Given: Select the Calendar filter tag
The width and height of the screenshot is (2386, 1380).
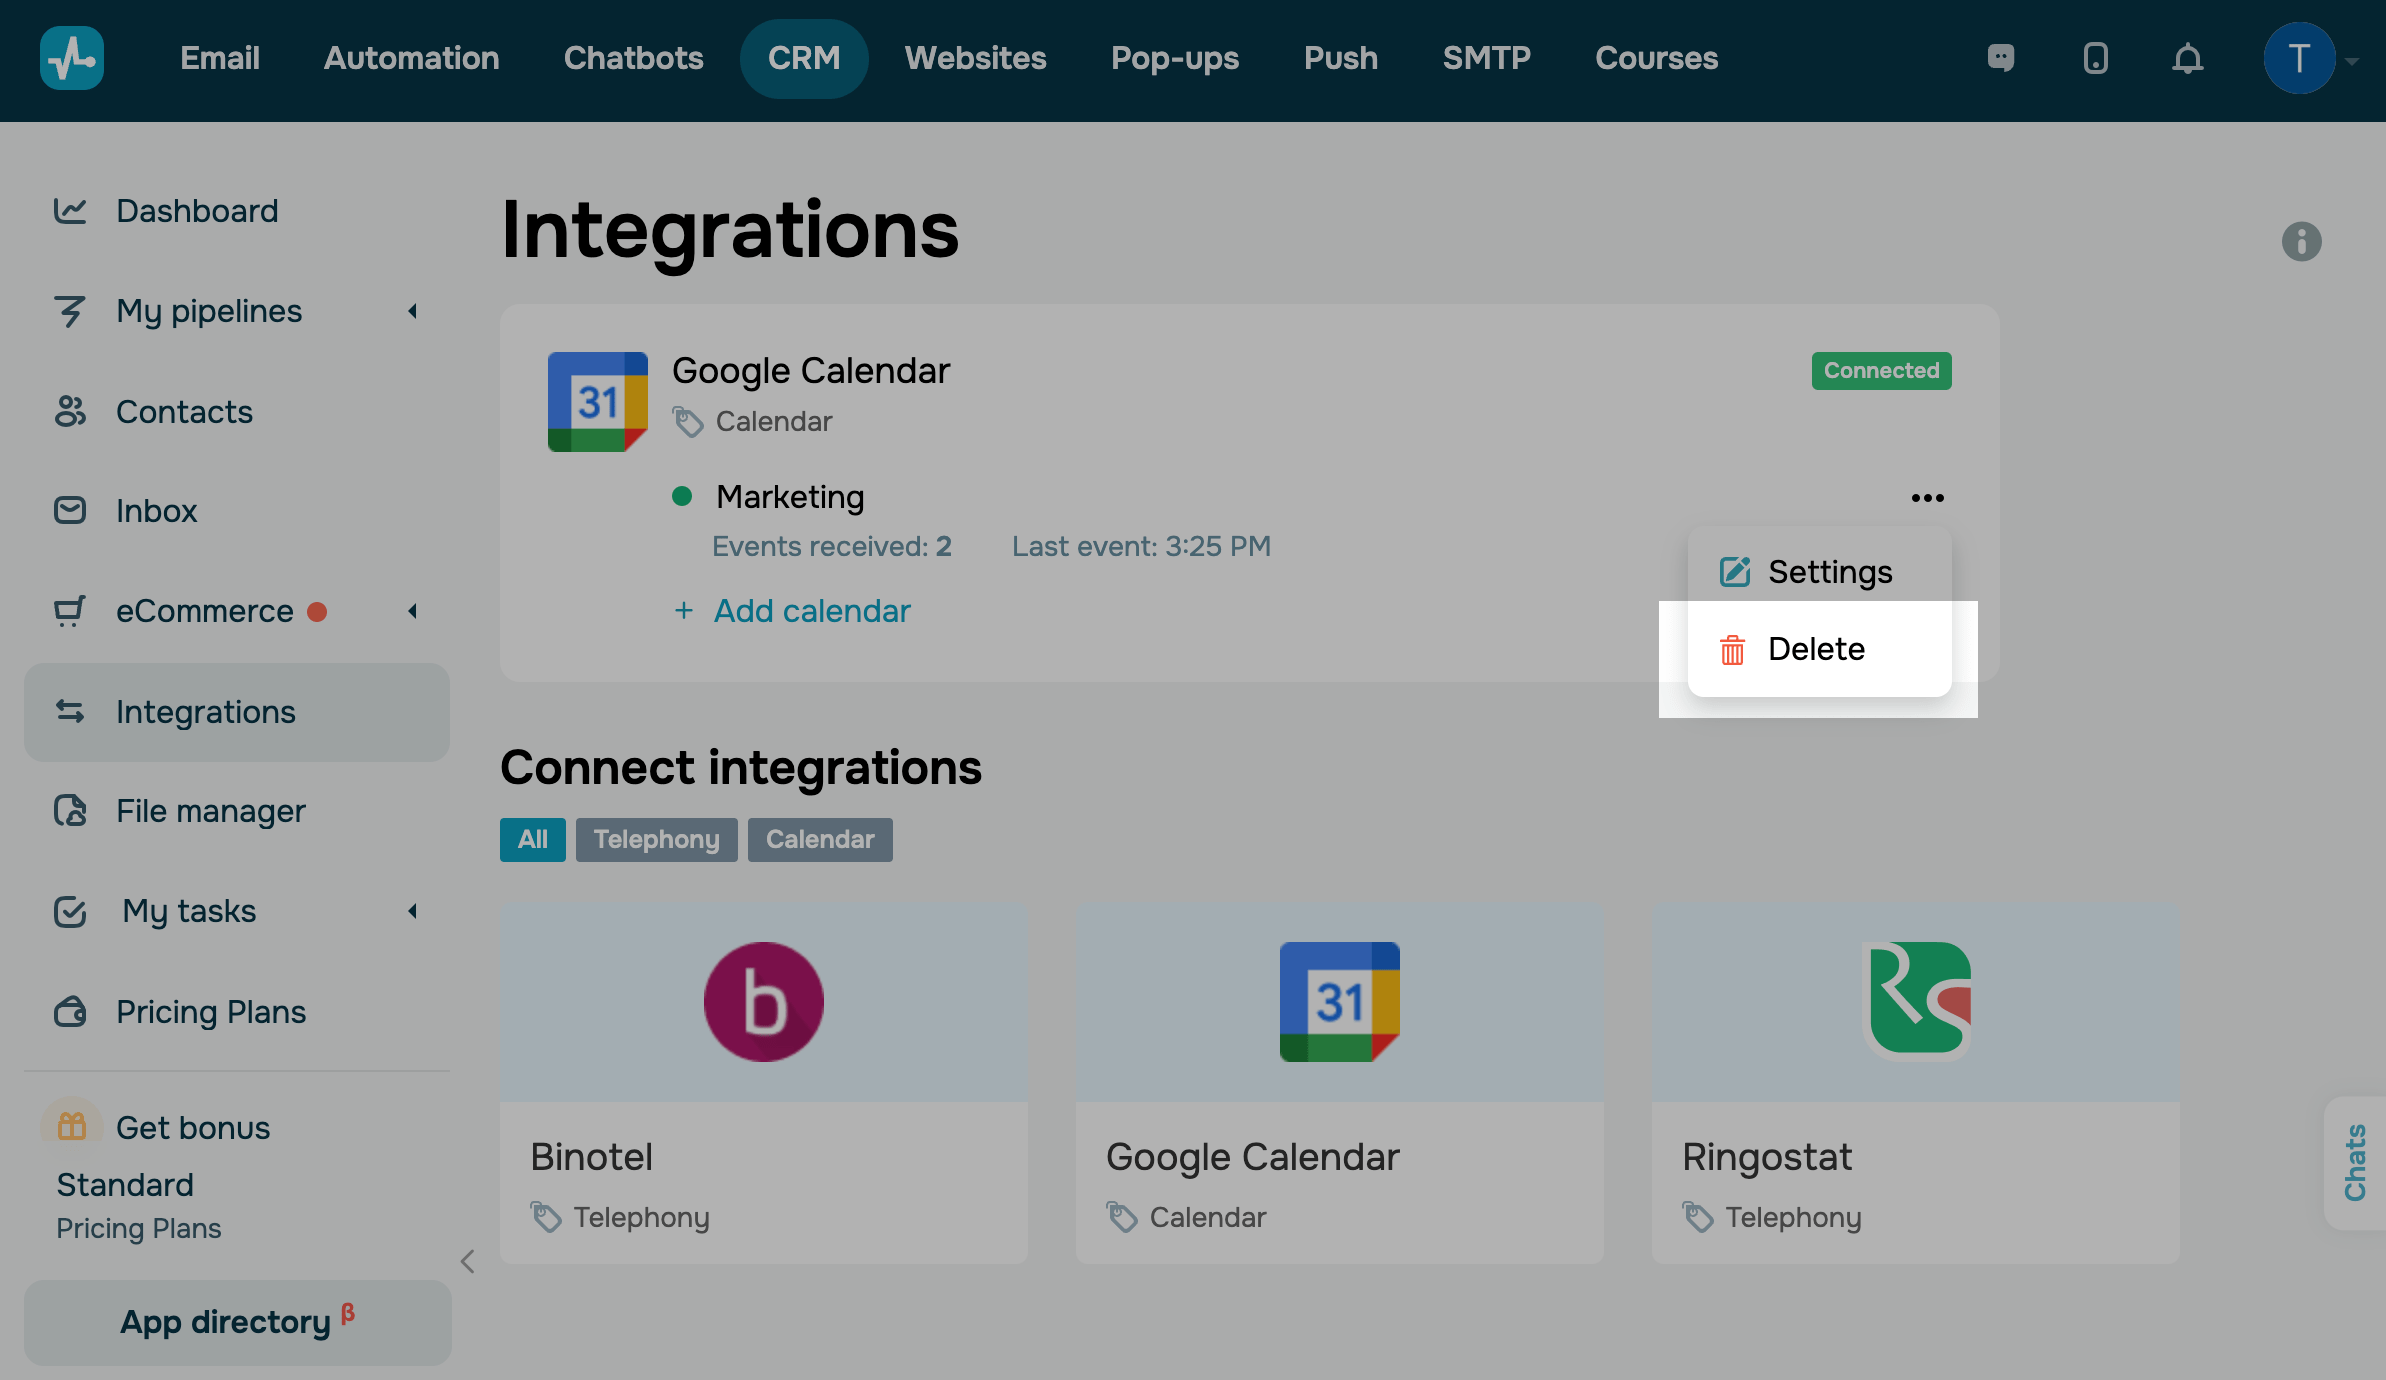Looking at the screenshot, I should tap(819, 839).
